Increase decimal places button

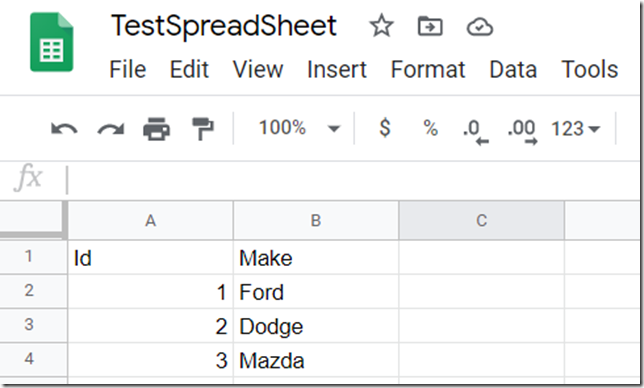522,132
